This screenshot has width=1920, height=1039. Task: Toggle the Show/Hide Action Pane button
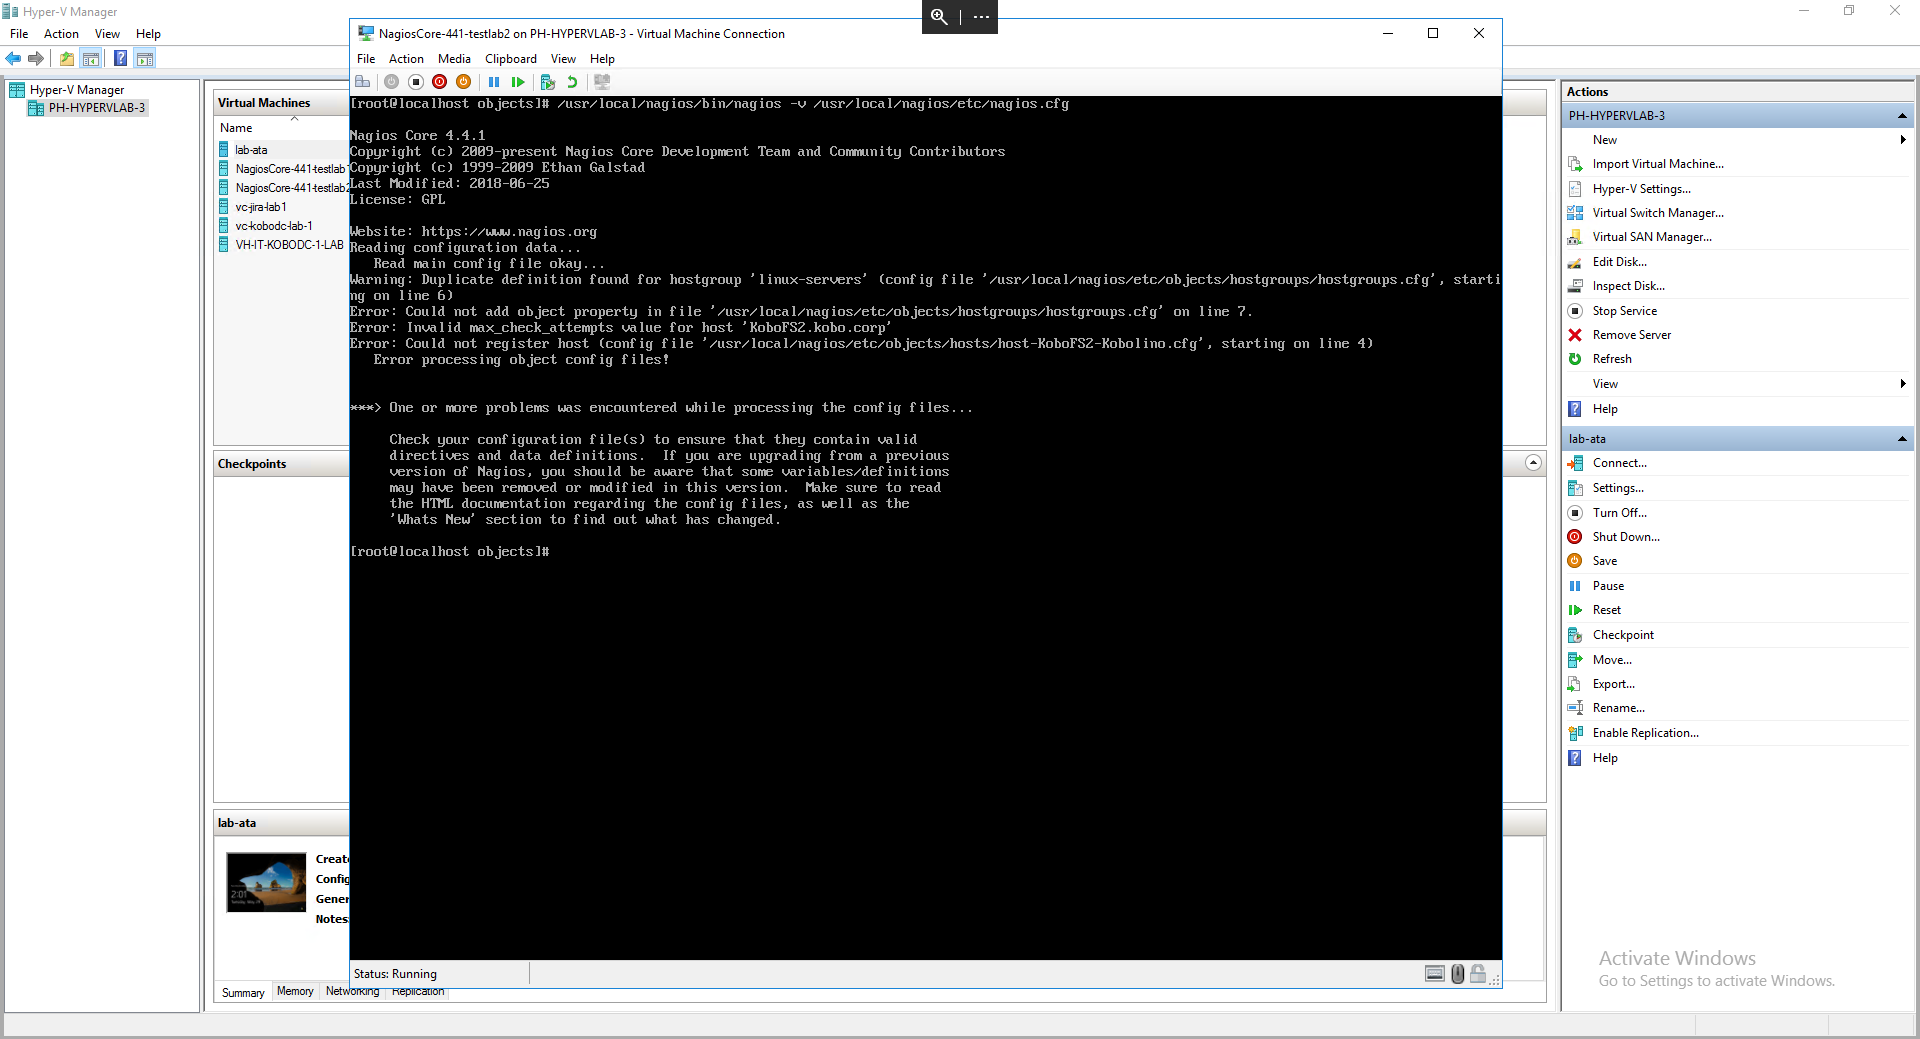pos(145,59)
